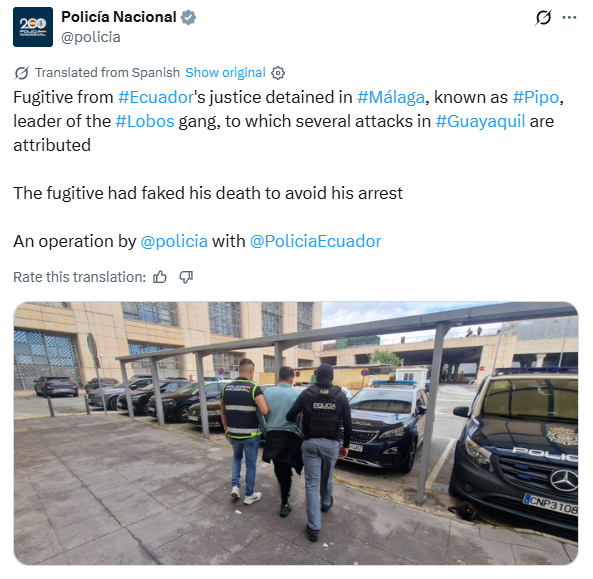Open the three-dot more options menu

pos(569,17)
